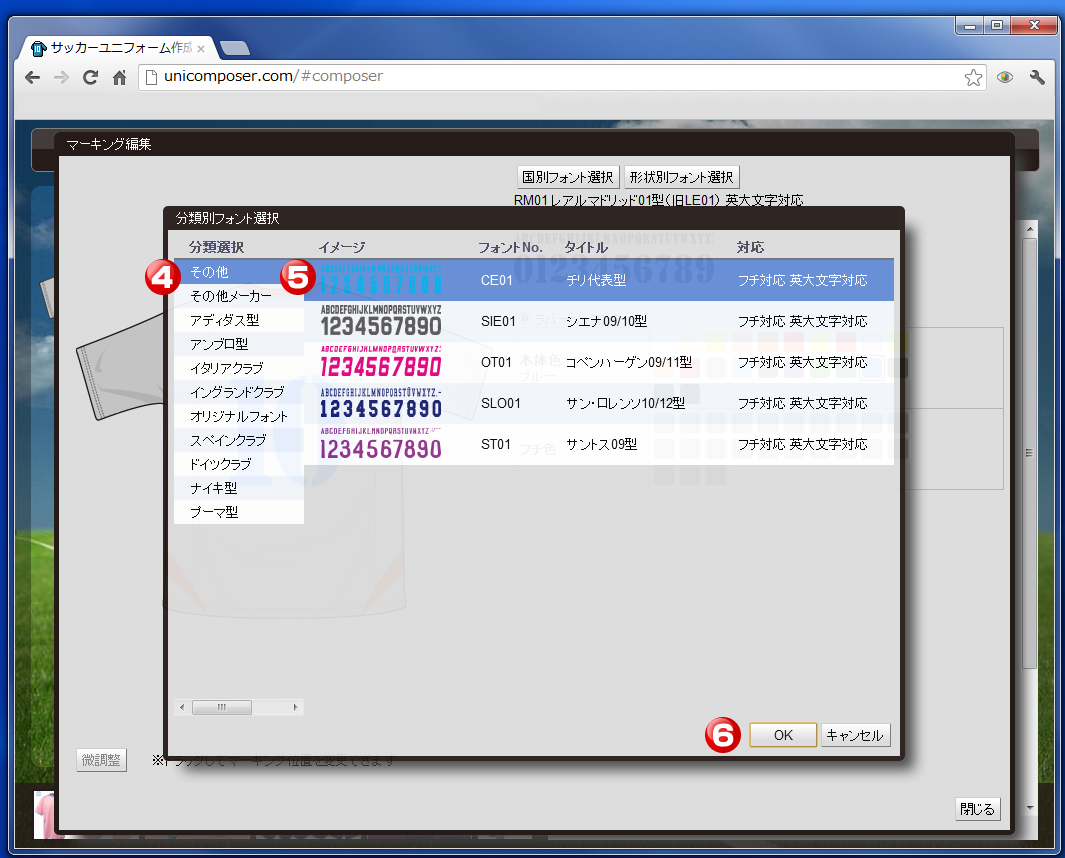Bookmark page with the star icon
This screenshot has width=1065, height=858.
pos(973,77)
